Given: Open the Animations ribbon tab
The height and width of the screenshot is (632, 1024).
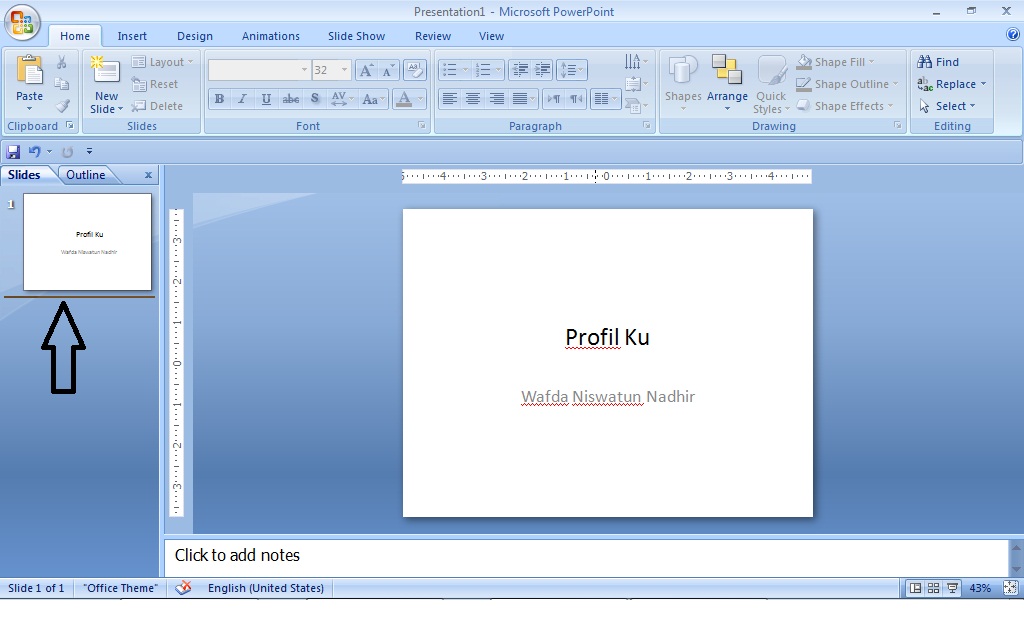Looking at the screenshot, I should click(270, 35).
